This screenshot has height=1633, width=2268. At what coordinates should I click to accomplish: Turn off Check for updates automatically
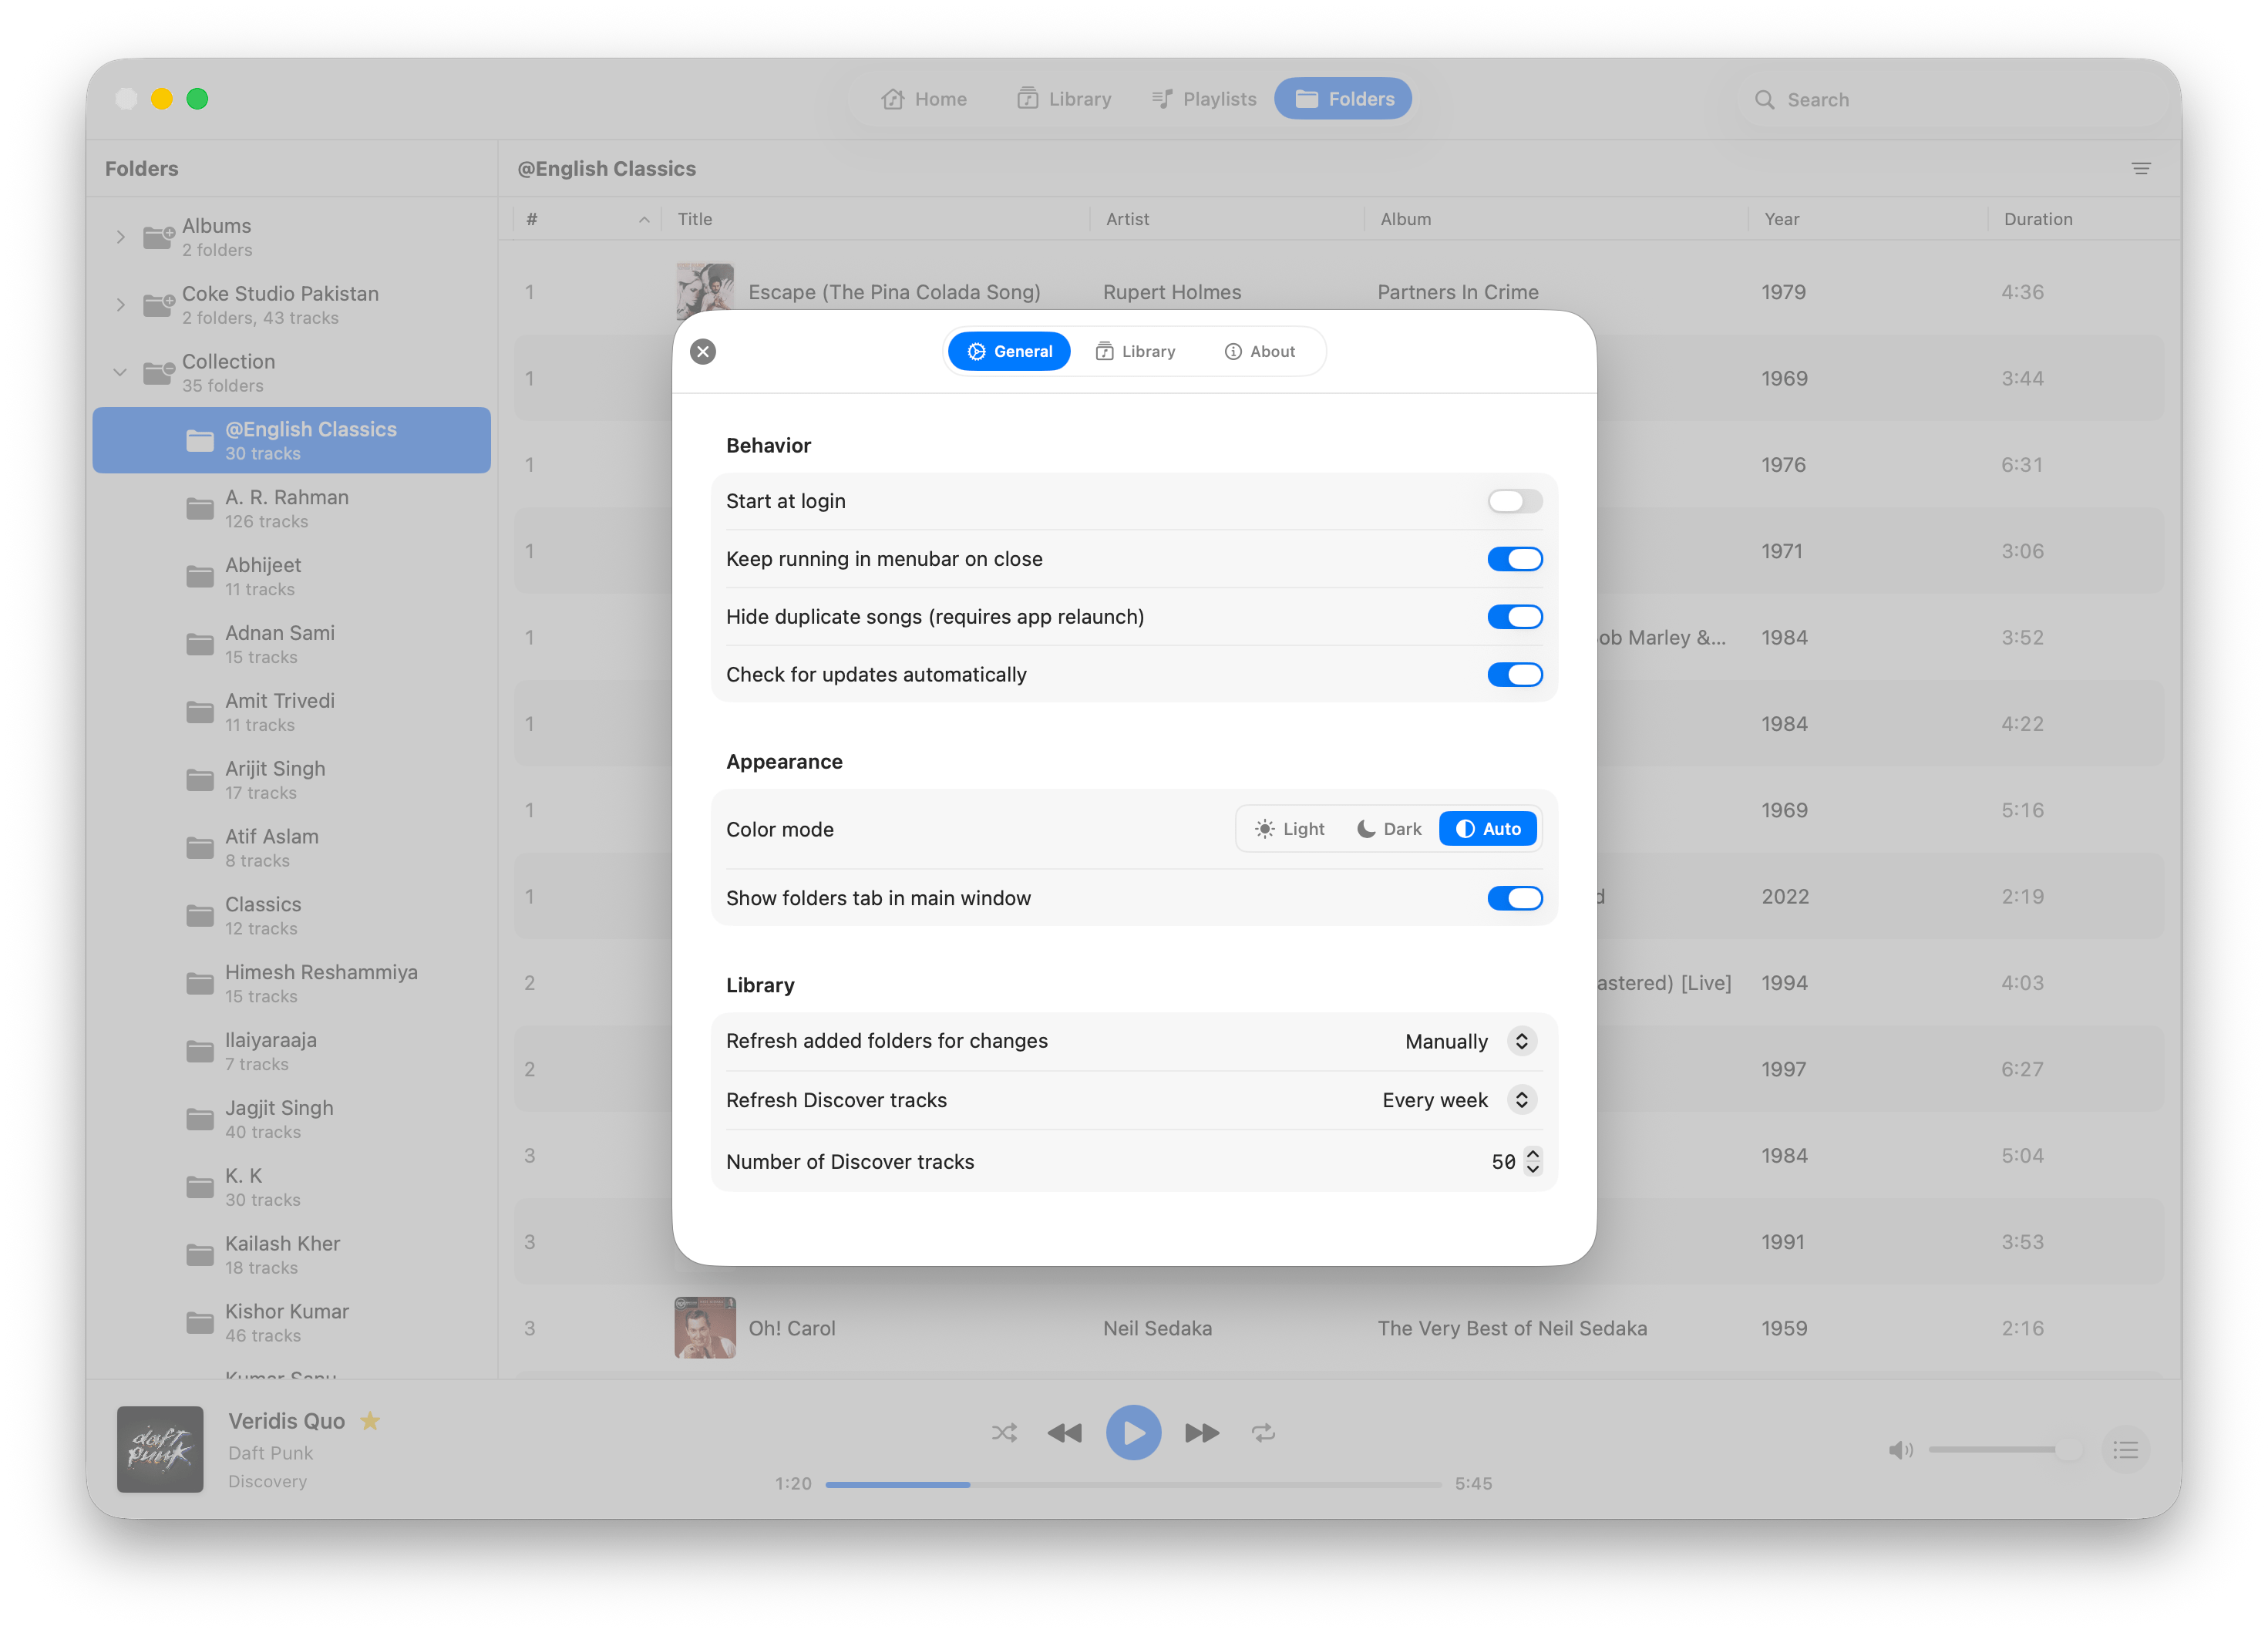(1514, 675)
